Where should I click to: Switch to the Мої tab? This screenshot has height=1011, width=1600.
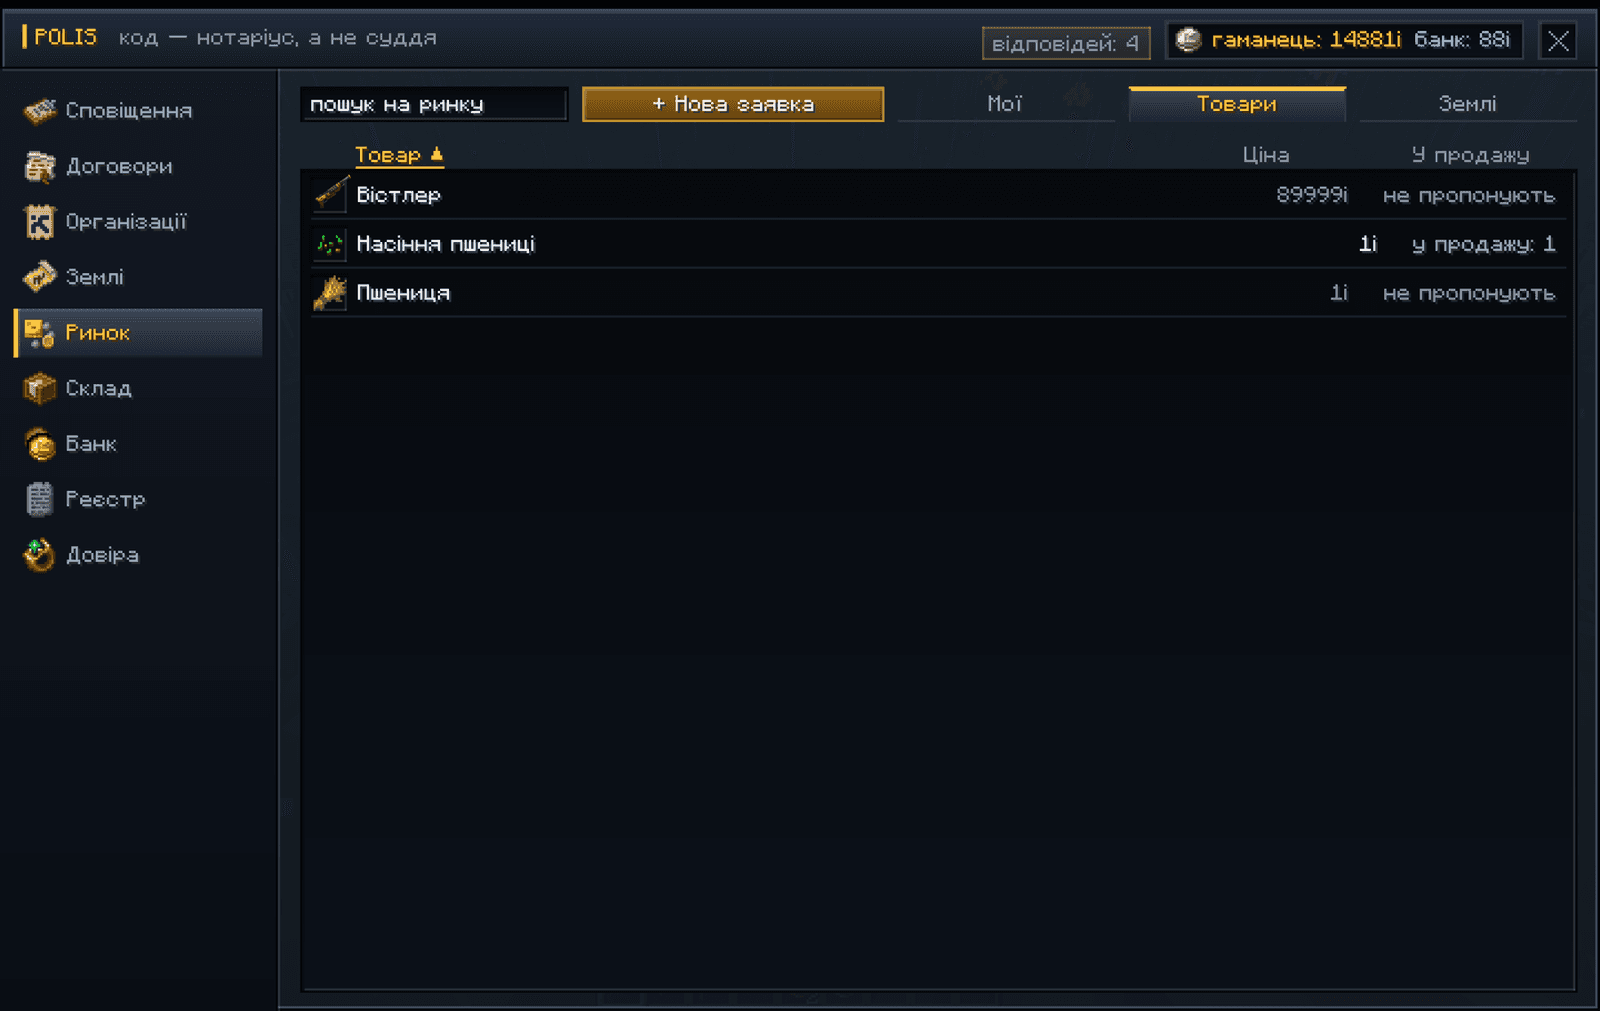click(x=1005, y=104)
